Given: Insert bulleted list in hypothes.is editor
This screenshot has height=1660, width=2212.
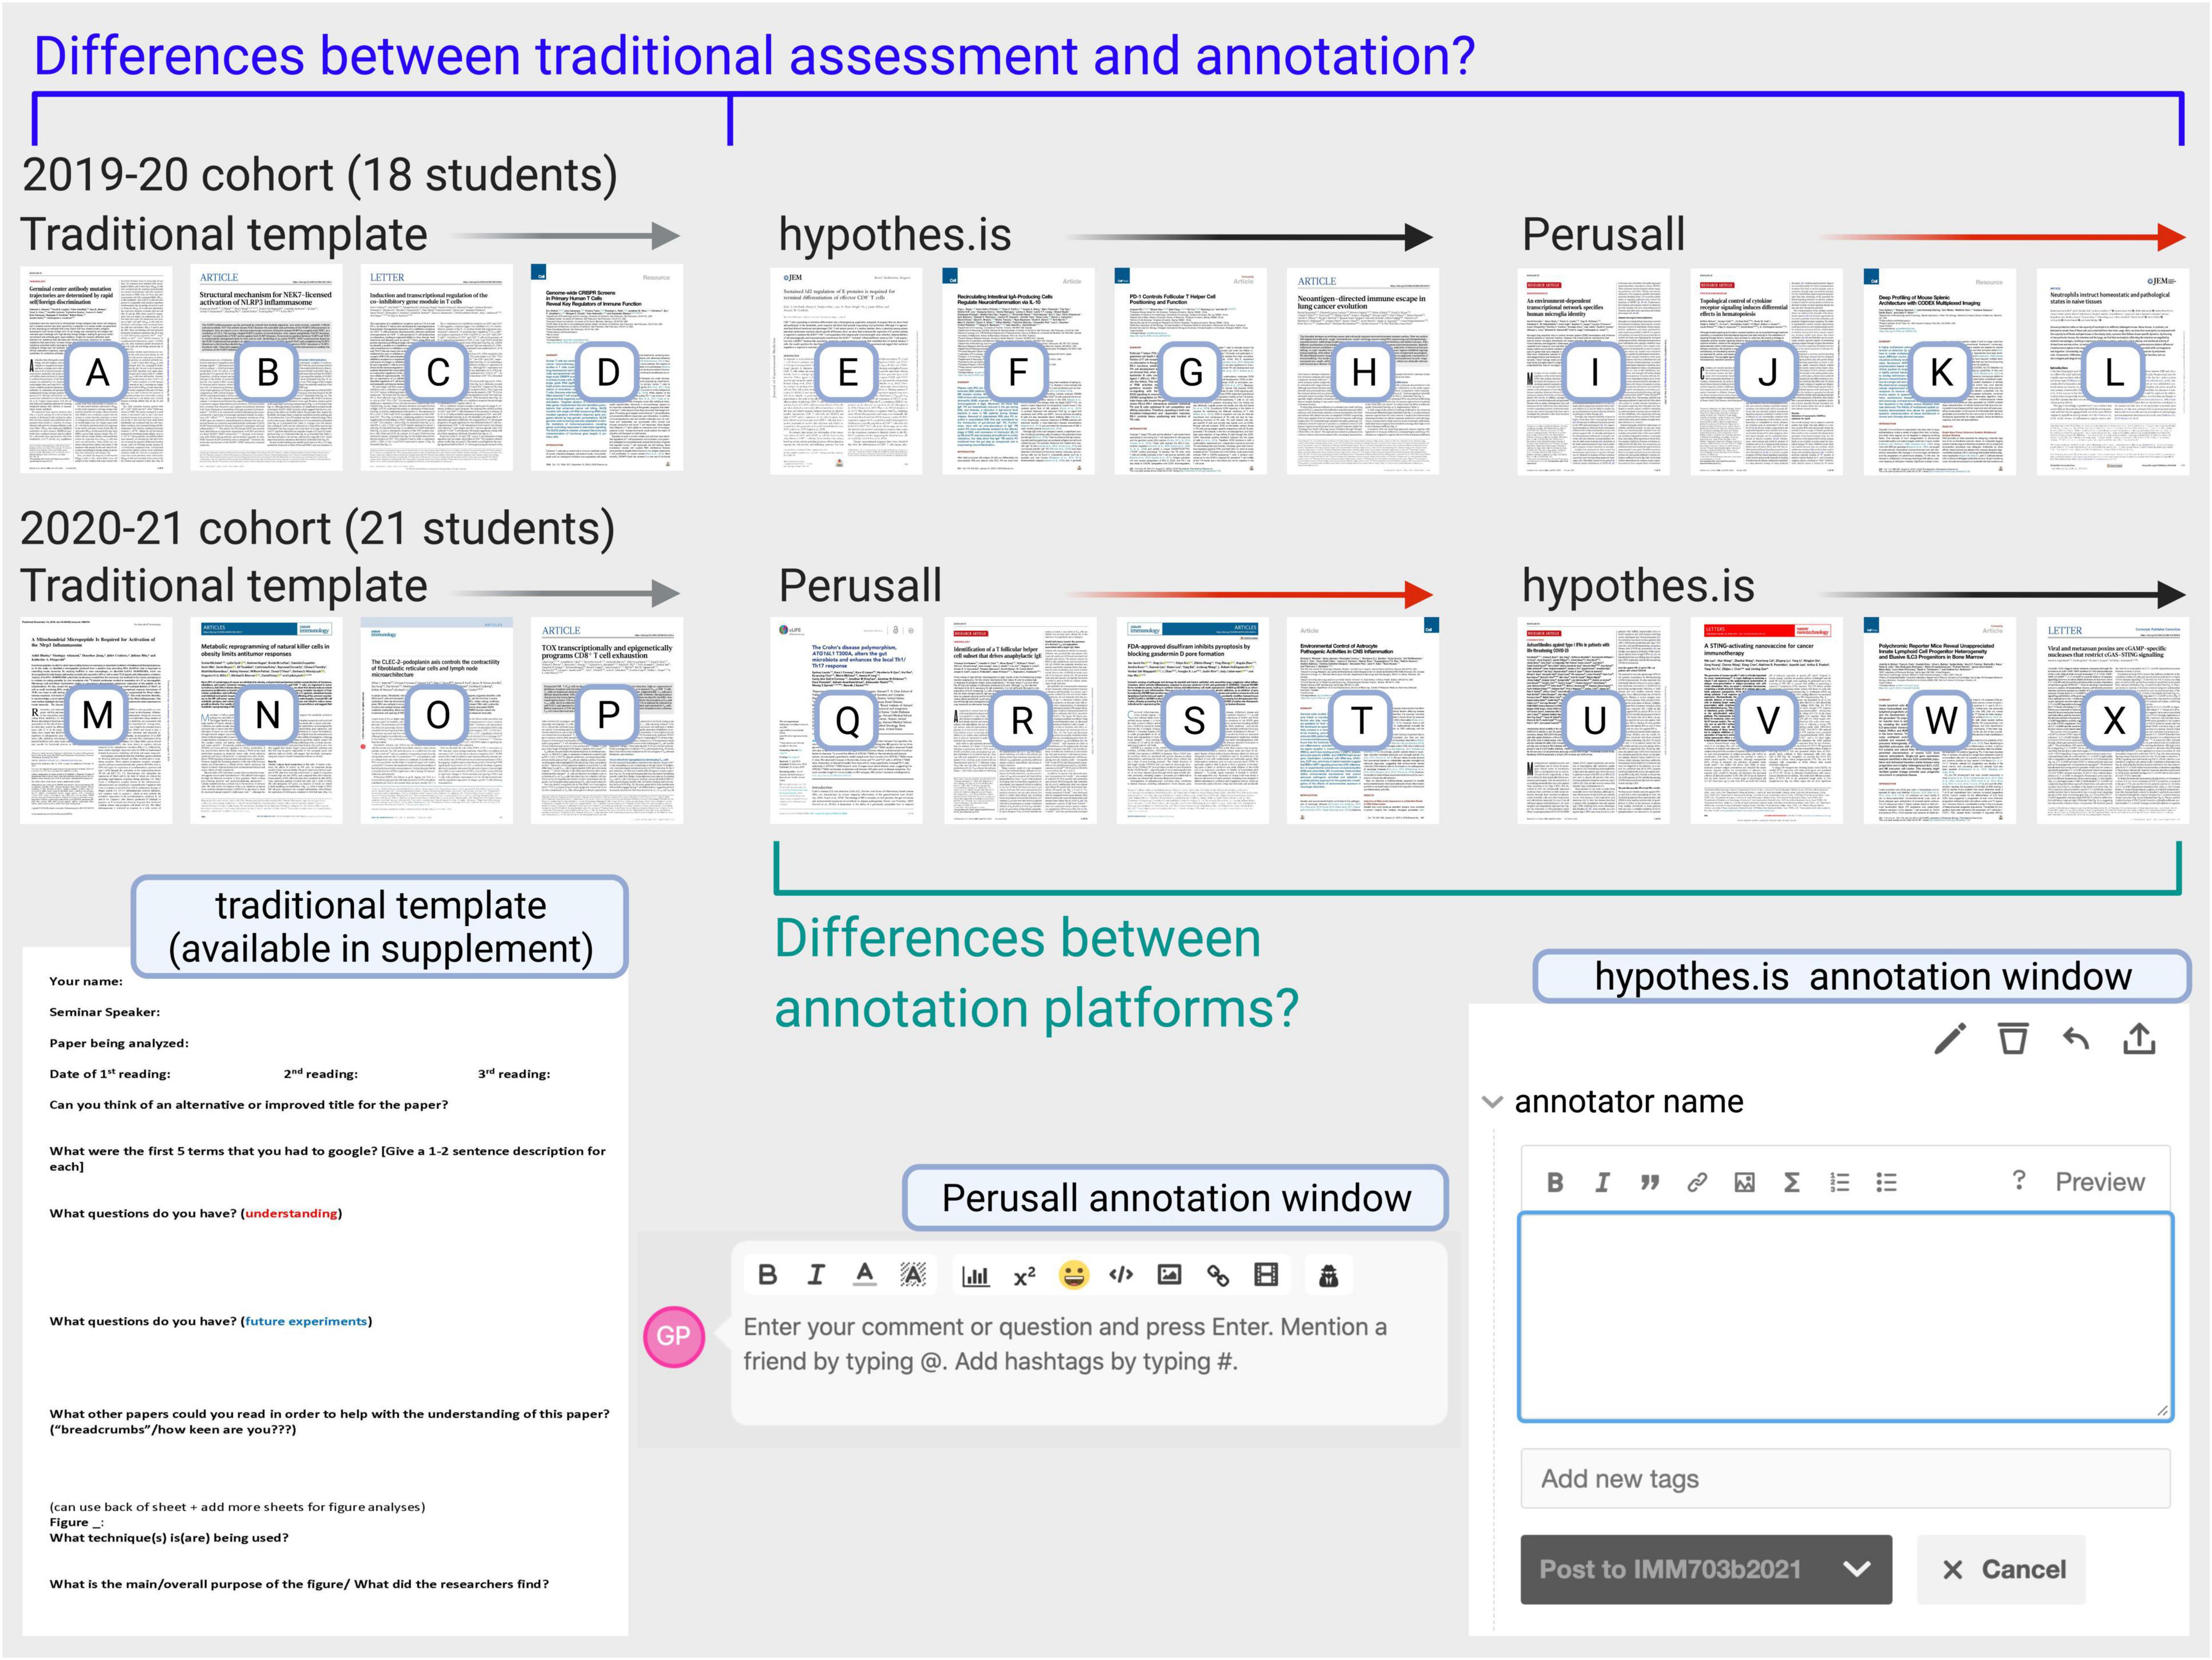Looking at the screenshot, I should pos(1886,1182).
